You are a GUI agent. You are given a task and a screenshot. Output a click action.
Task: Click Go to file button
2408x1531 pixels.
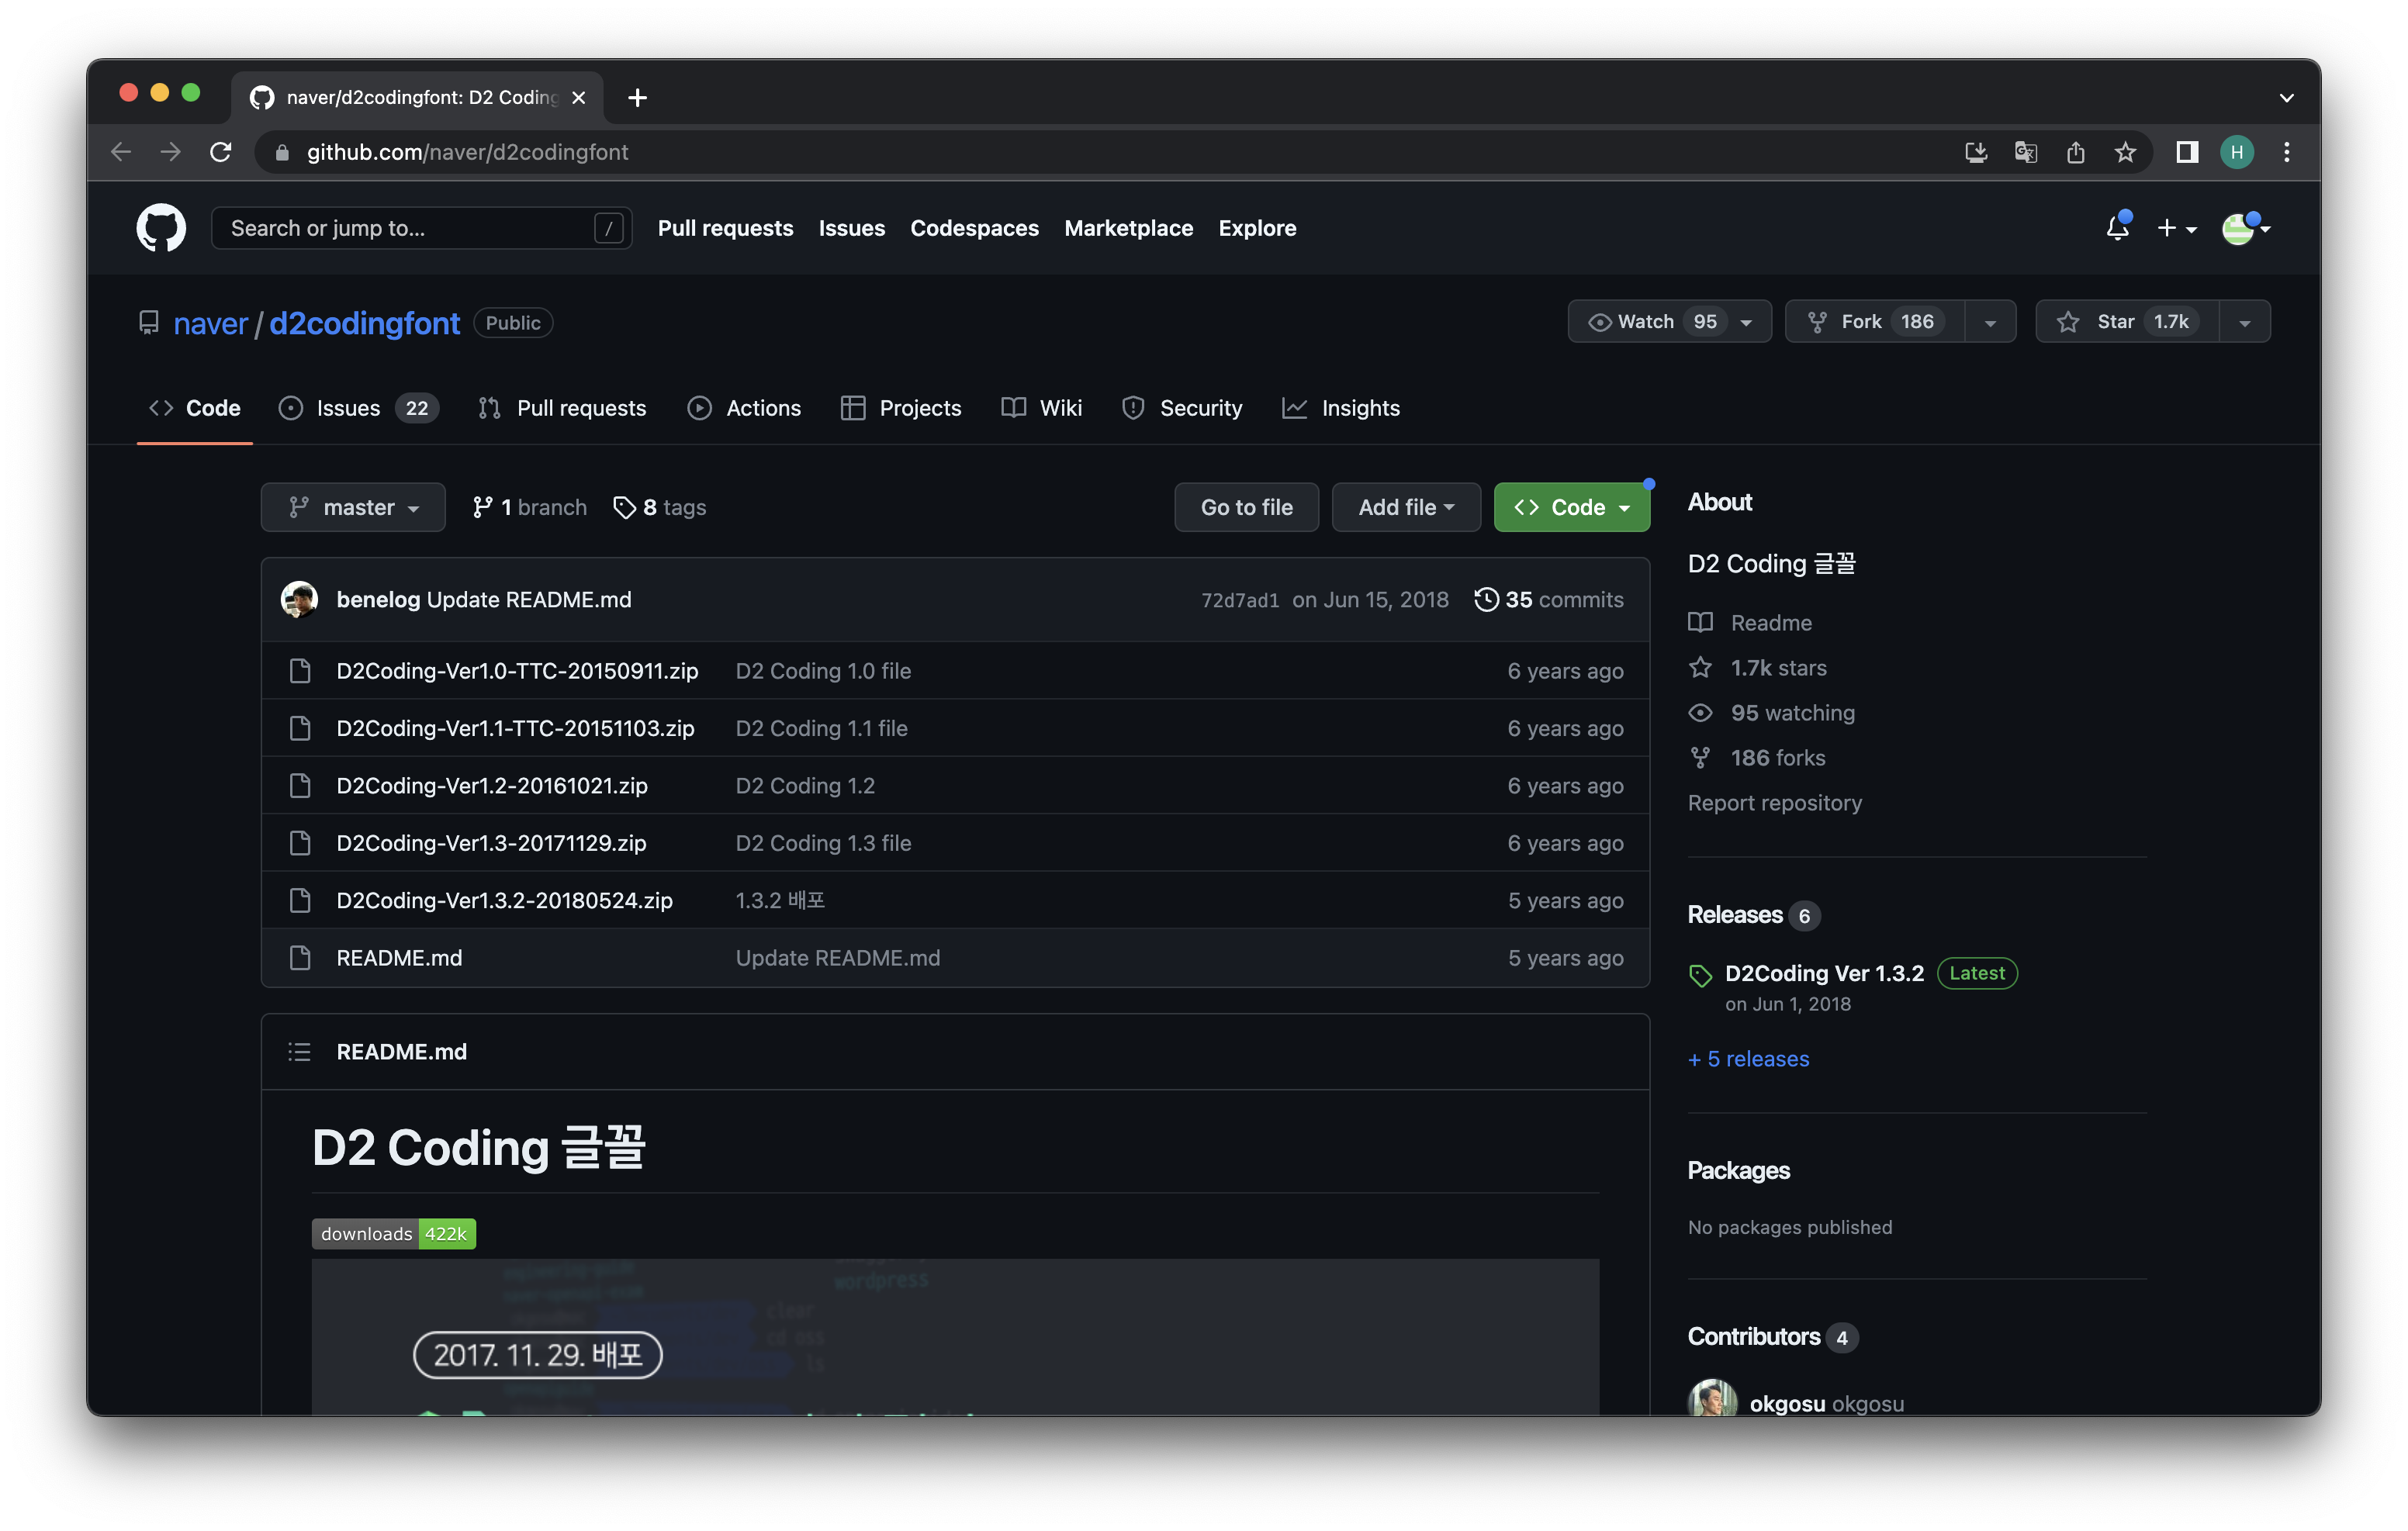tap(1246, 507)
